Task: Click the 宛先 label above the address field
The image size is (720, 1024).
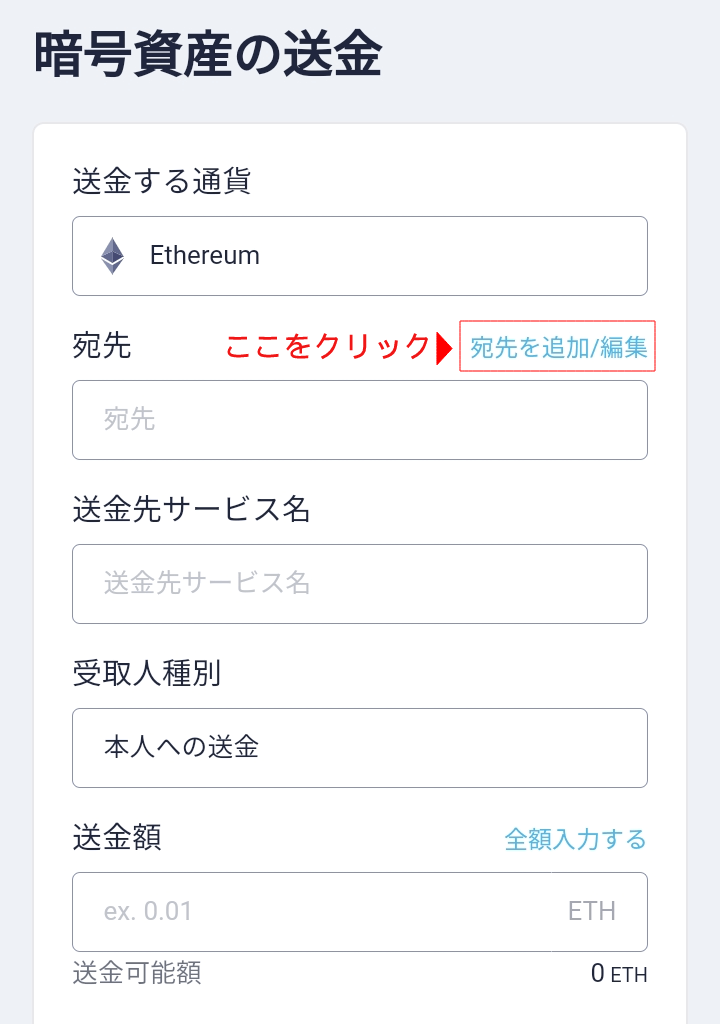Action: [x=102, y=347]
